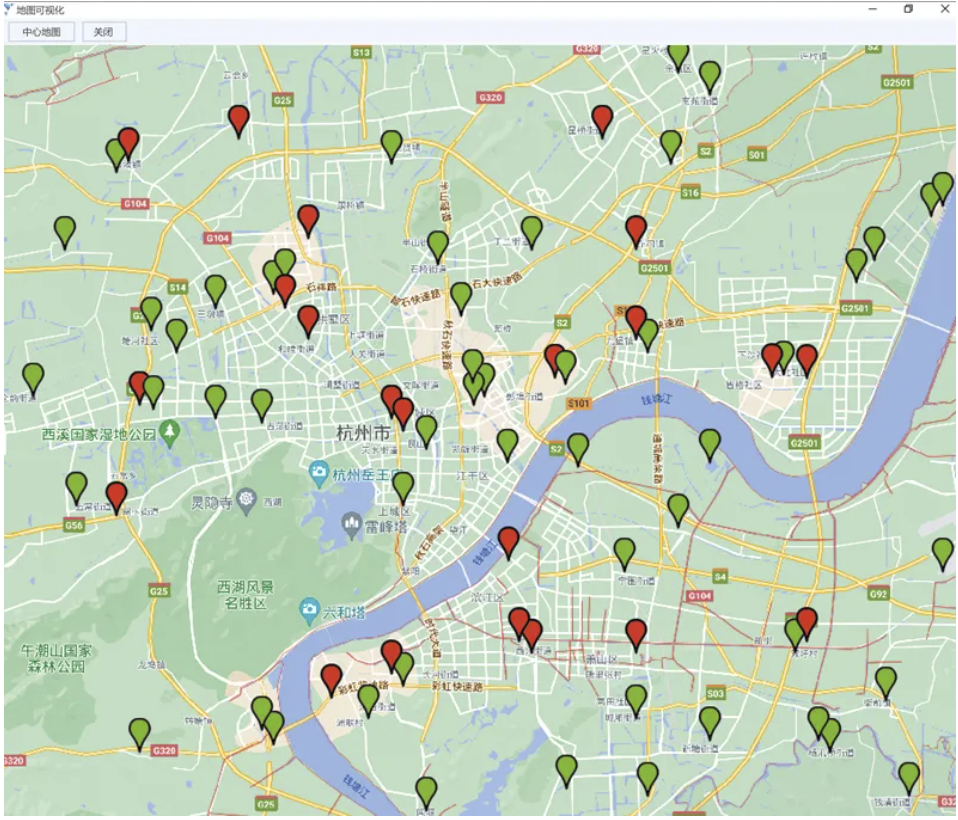Click the 杭州岳王庙 camera icon
The height and width of the screenshot is (820, 958).
(x=318, y=472)
